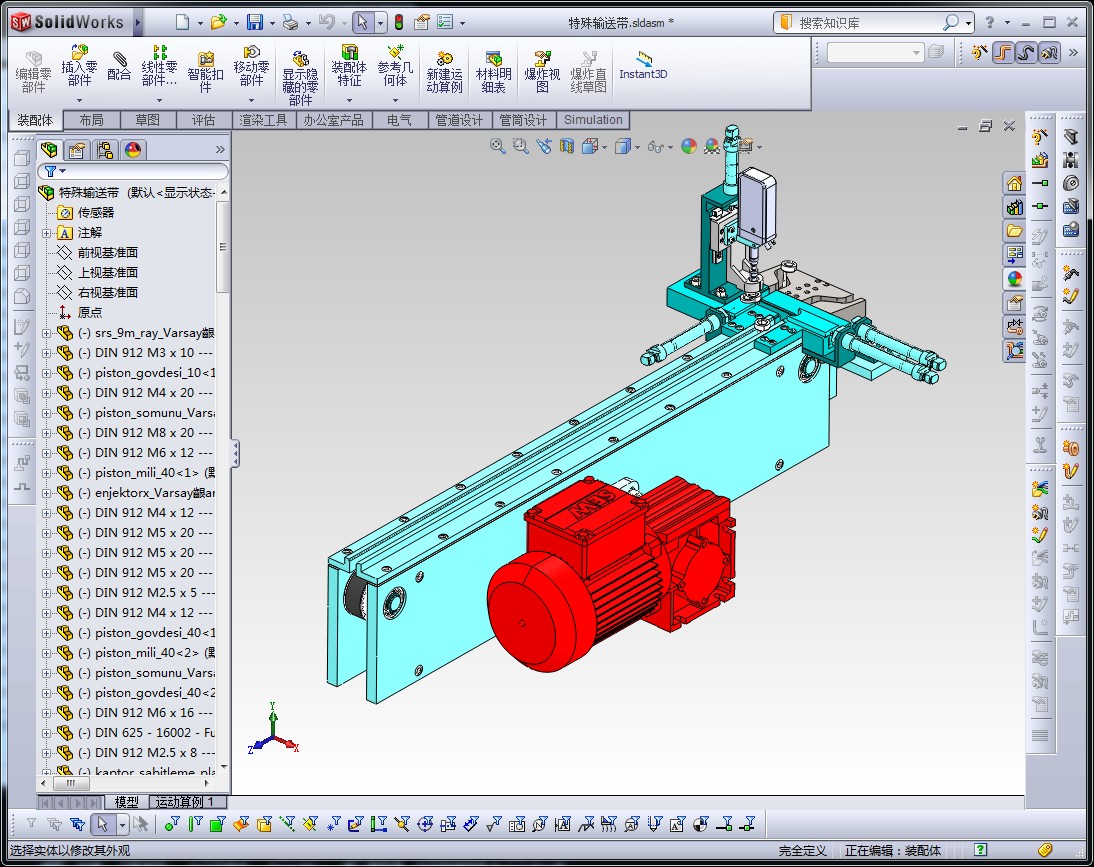This screenshot has height=867, width=1094.
Task: Expand the feature tree tabs chevron
Action: pyautogui.click(x=220, y=149)
